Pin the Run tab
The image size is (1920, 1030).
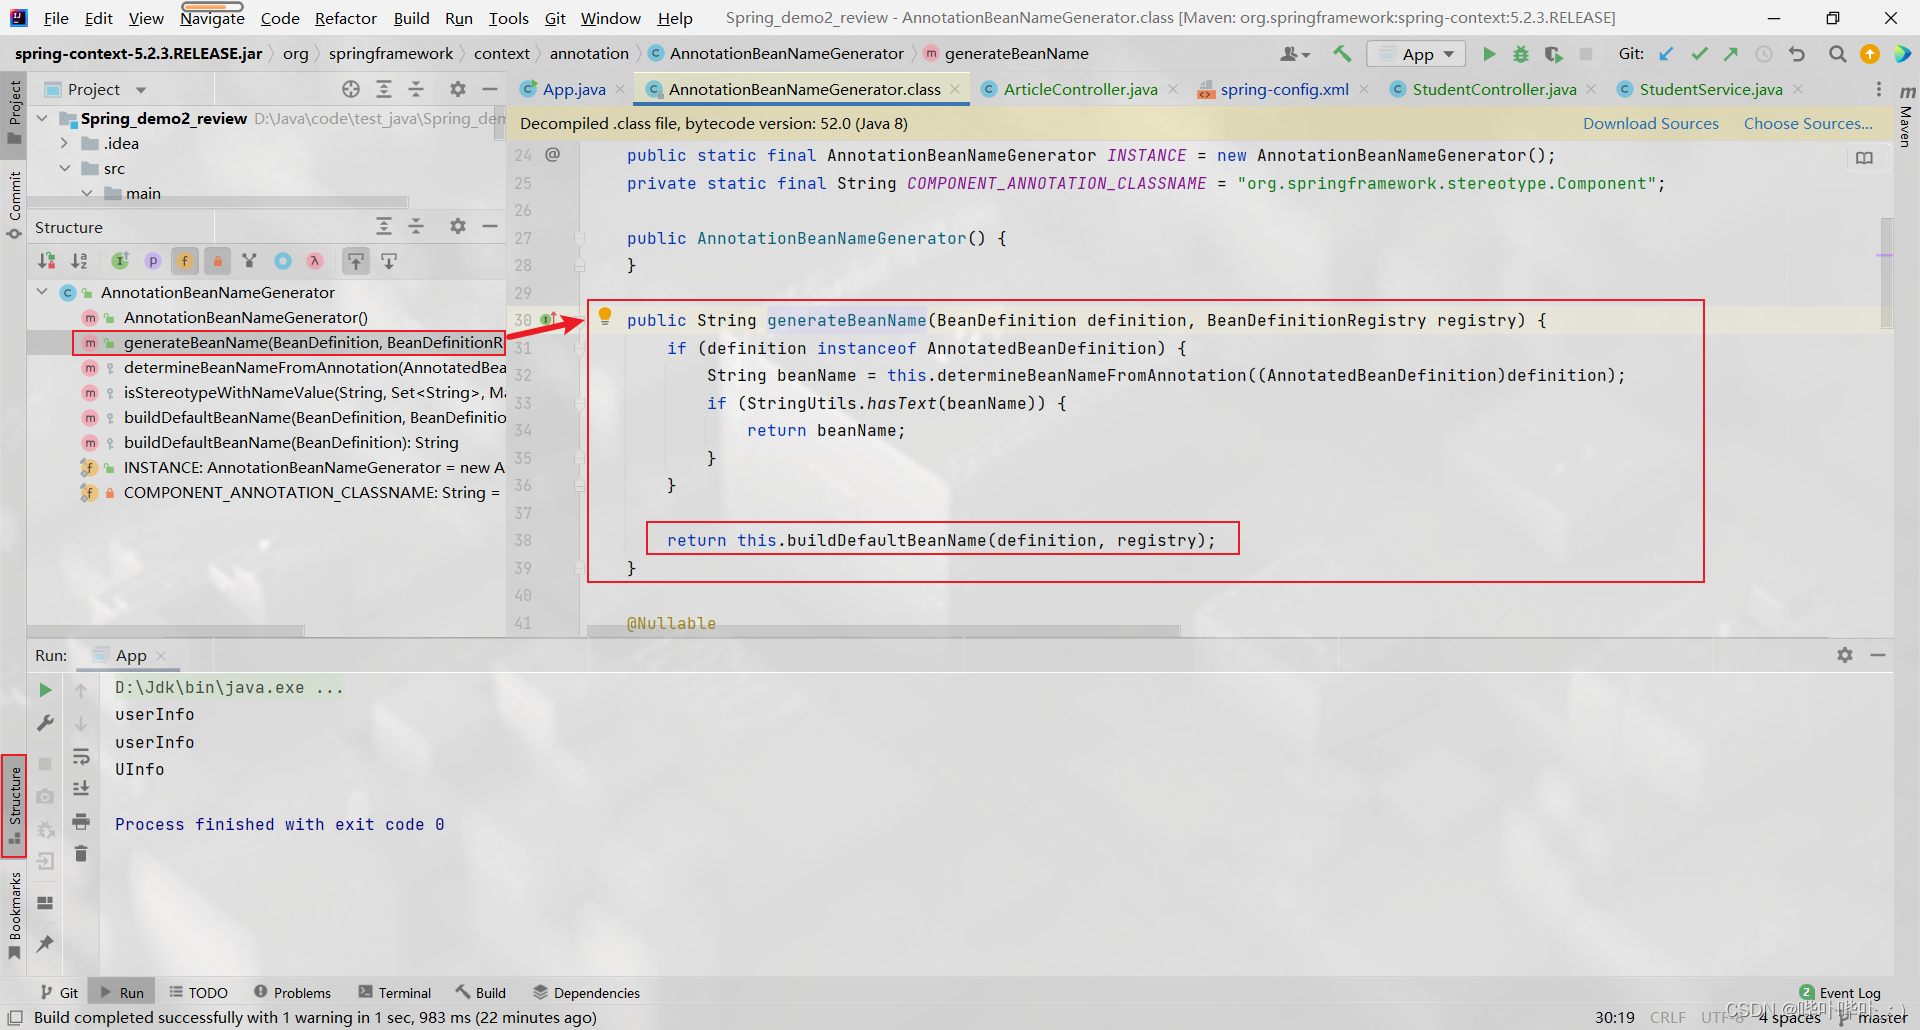tap(45, 943)
